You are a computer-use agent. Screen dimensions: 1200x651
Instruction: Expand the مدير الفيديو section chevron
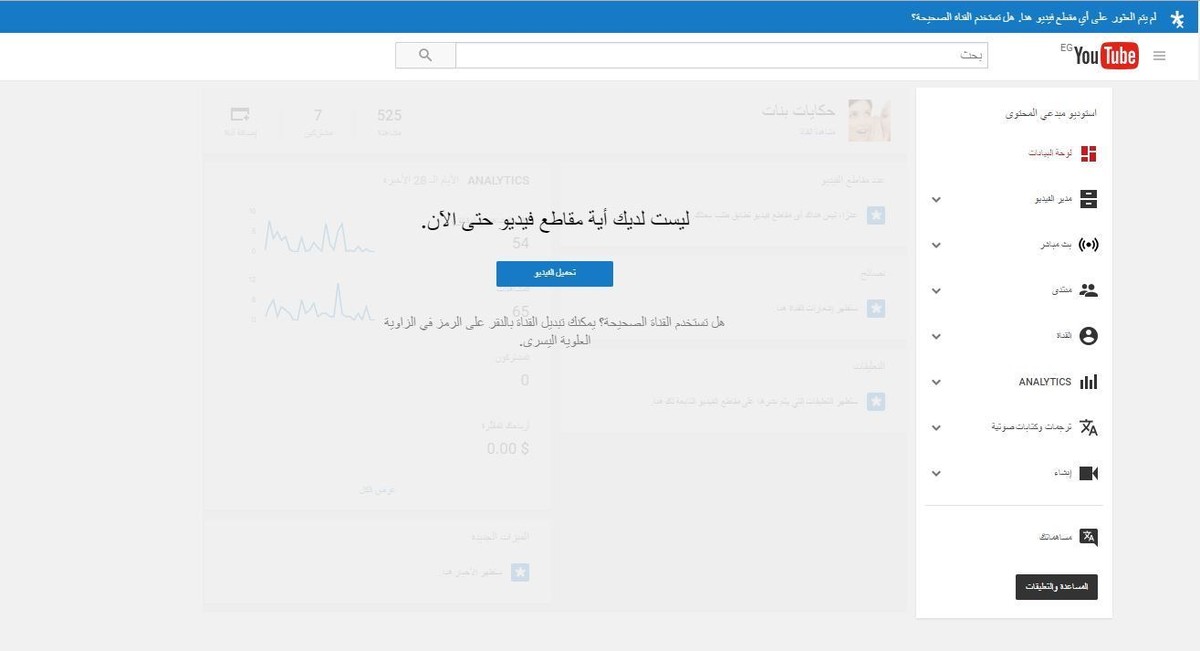936,199
